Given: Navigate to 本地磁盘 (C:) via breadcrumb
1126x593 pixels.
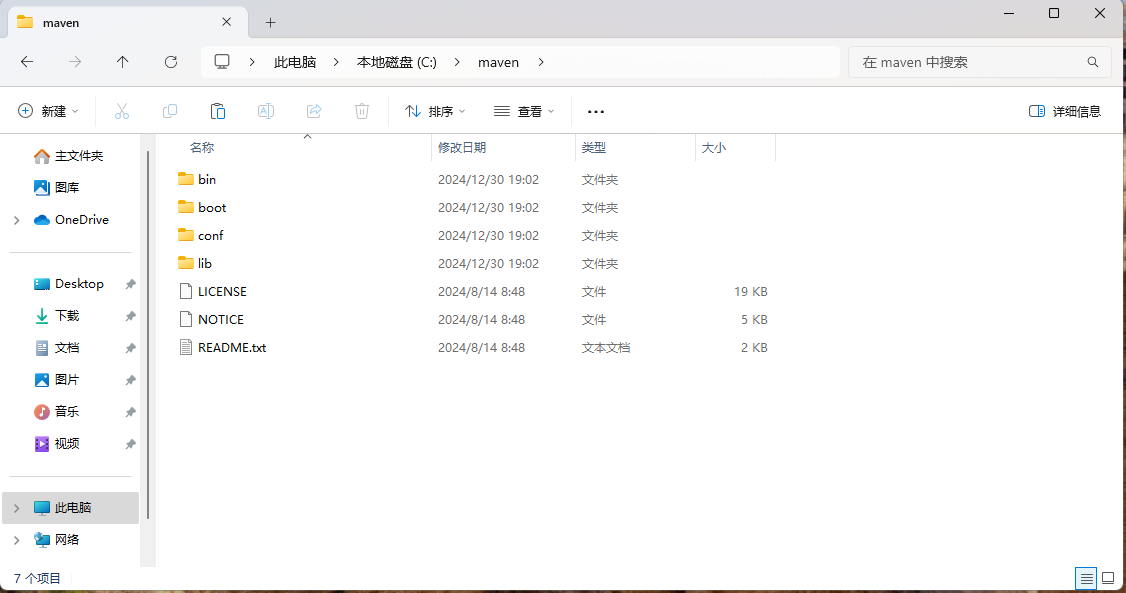Looking at the screenshot, I should pyautogui.click(x=396, y=62).
